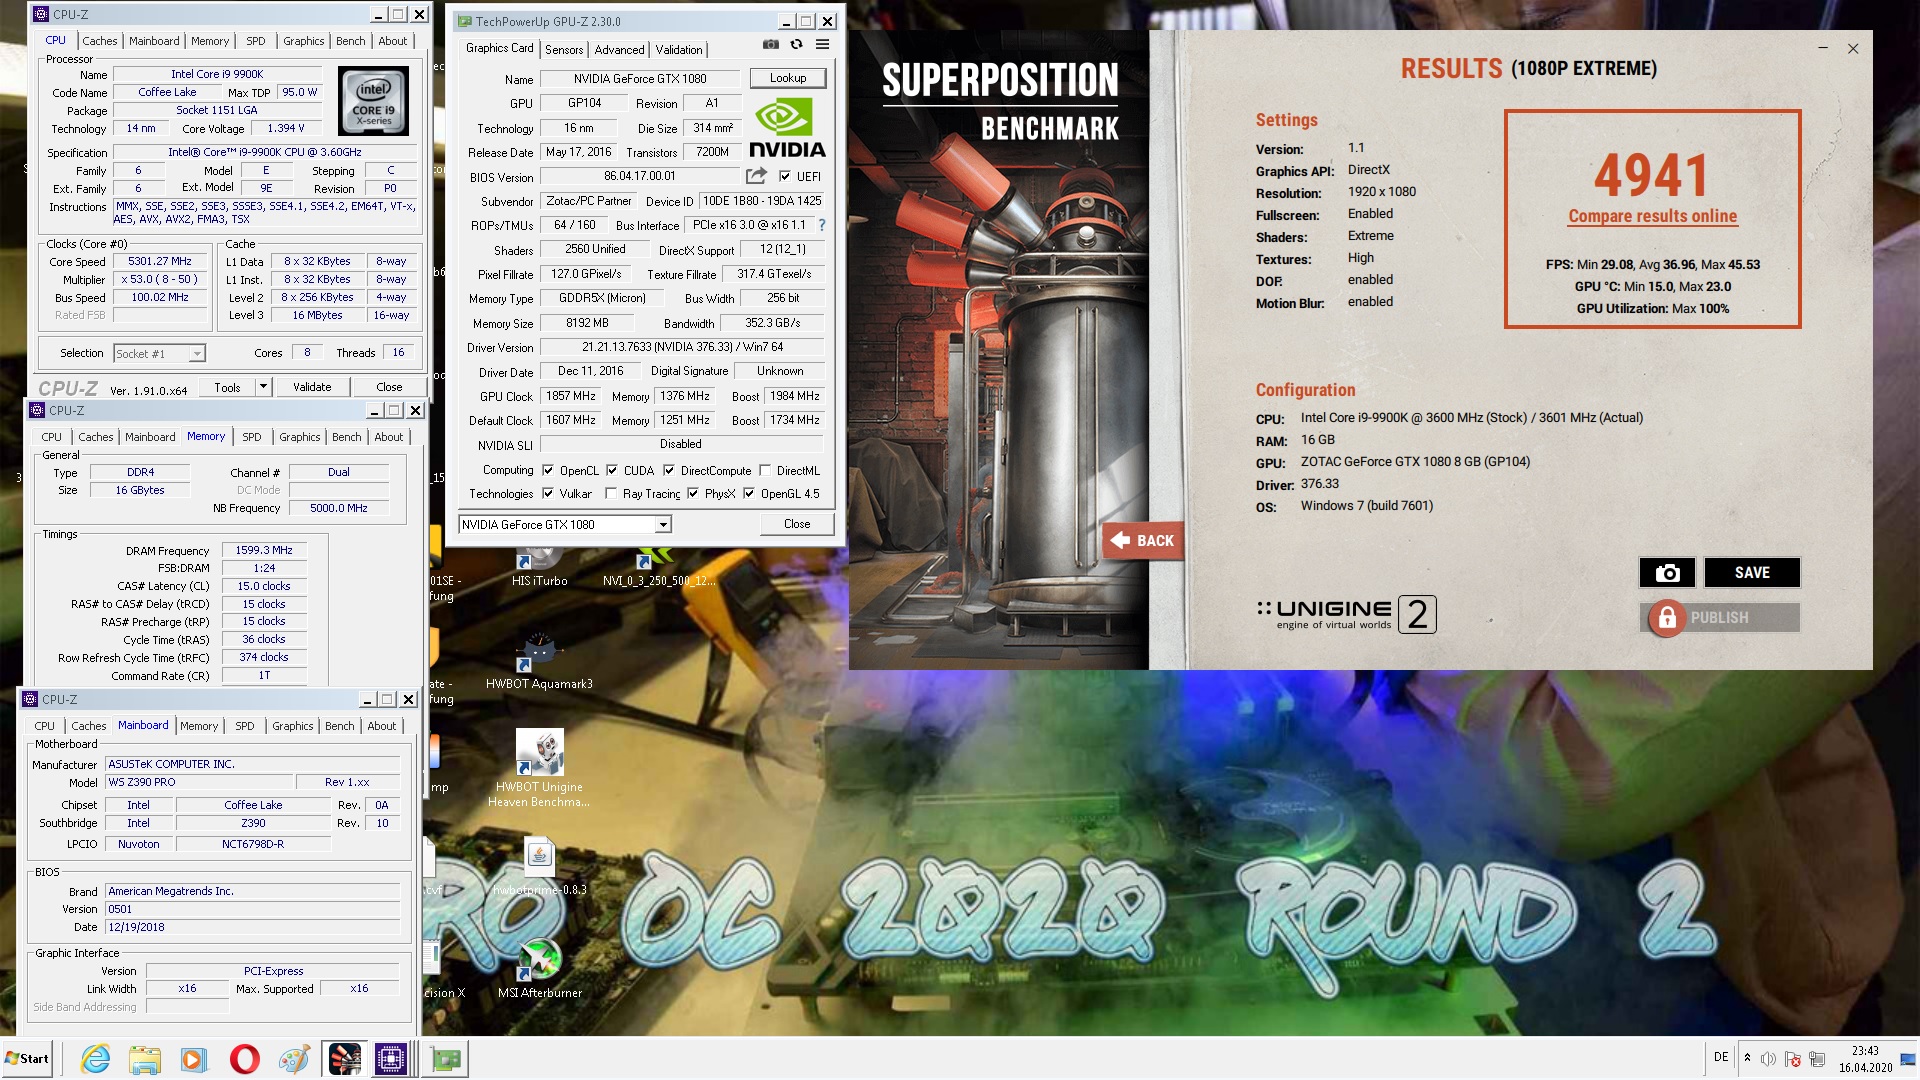
Task: Click the 4941 benchmark score
Action: tap(1652, 176)
